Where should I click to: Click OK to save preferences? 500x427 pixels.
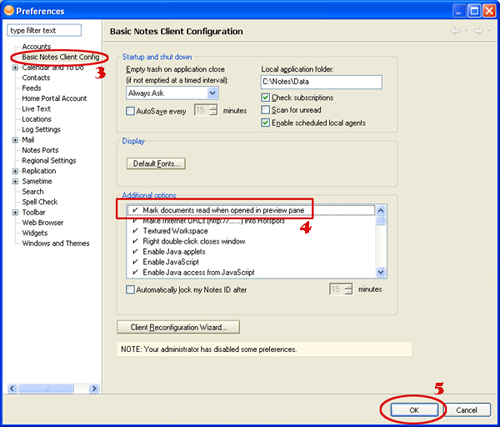(x=414, y=410)
